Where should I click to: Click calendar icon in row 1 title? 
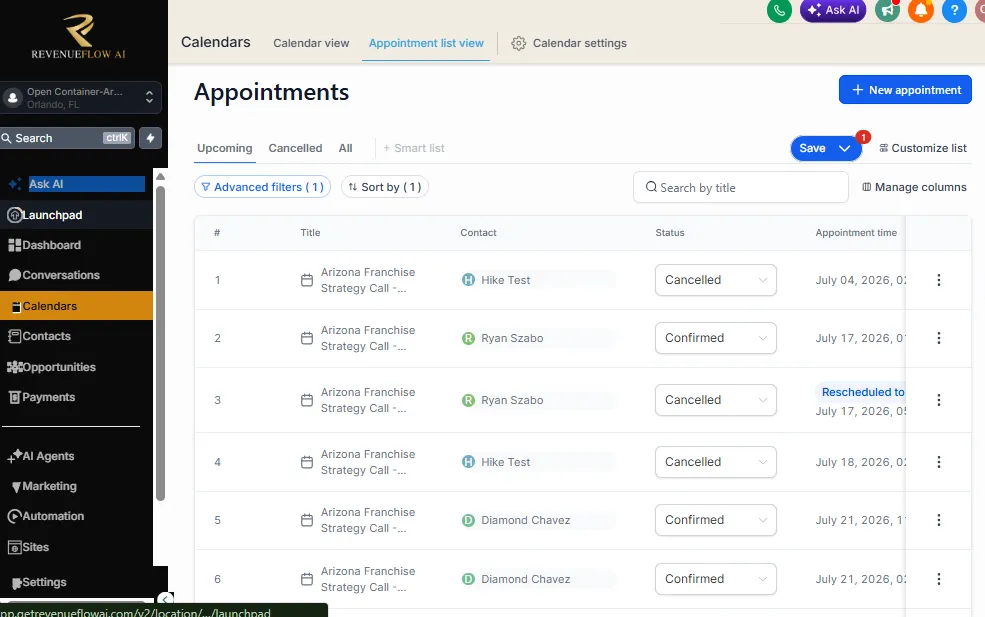(x=307, y=280)
